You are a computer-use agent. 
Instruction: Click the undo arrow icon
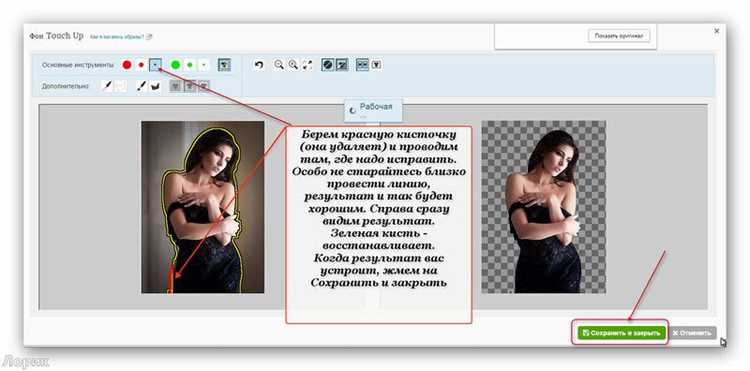pos(259,65)
